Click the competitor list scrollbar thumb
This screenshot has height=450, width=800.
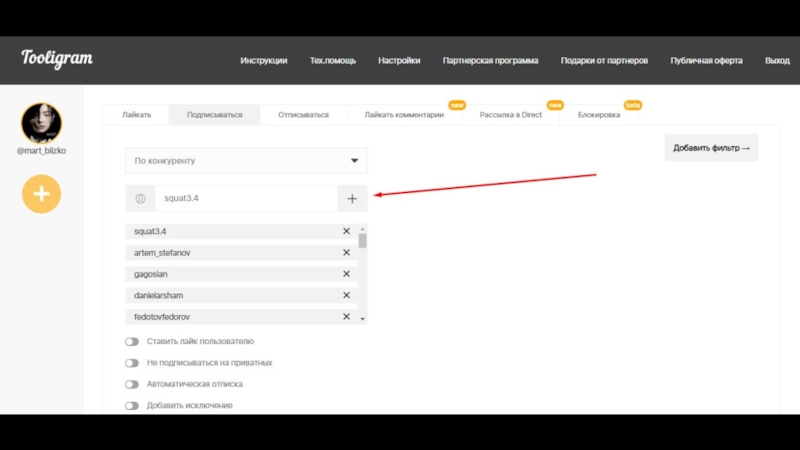(x=362, y=241)
